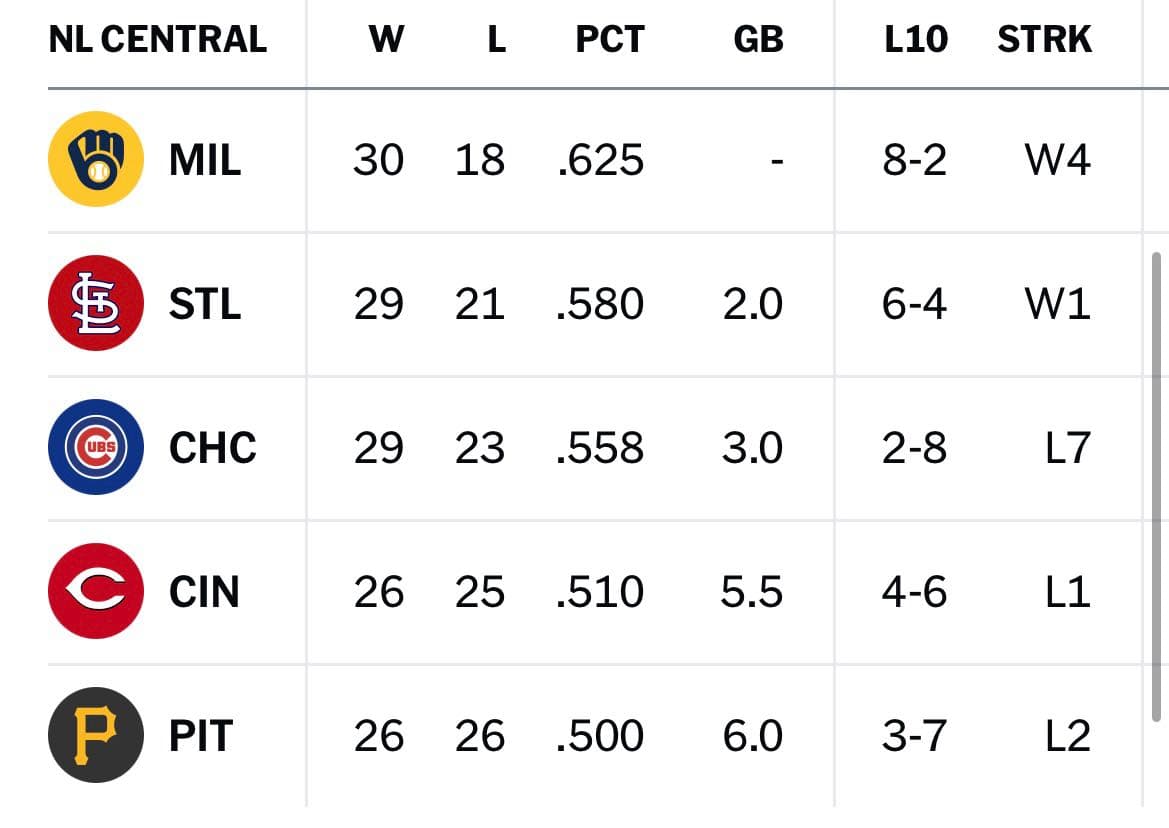This screenshot has height=828, width=1169.
Task: Sort standings by the STRK column header
Action: point(1044,39)
